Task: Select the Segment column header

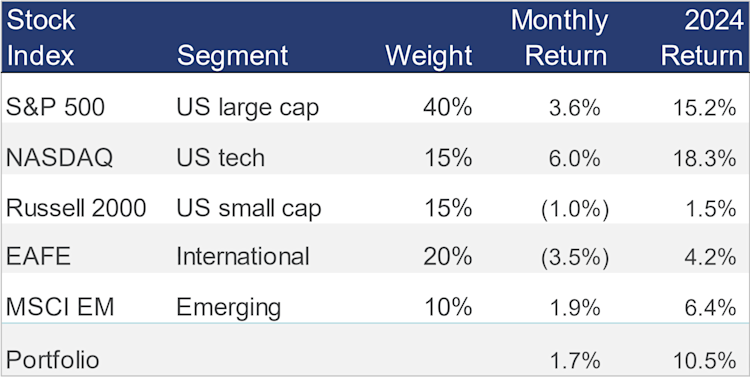Action: [x=232, y=55]
